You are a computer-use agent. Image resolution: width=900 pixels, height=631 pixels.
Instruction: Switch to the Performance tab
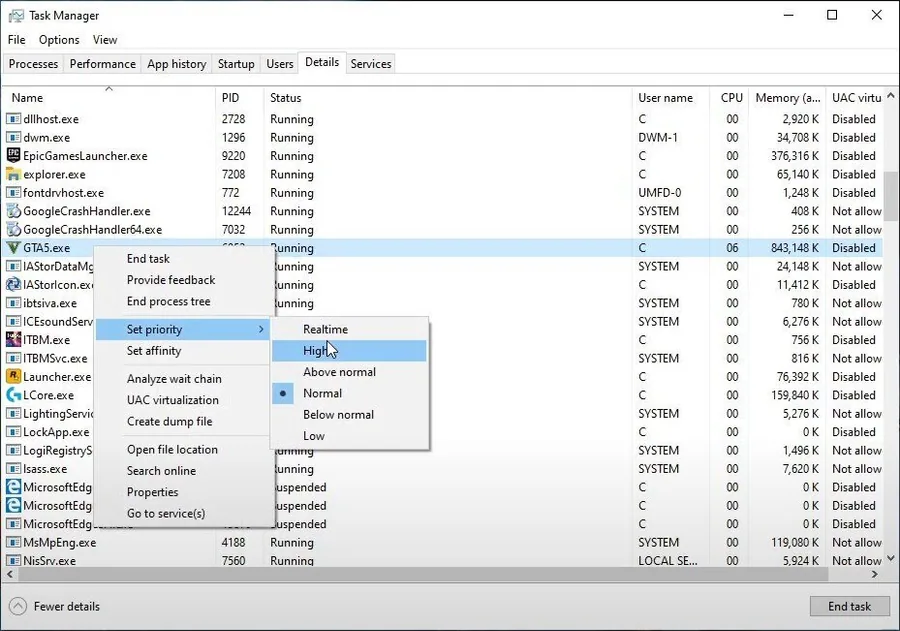coord(103,64)
